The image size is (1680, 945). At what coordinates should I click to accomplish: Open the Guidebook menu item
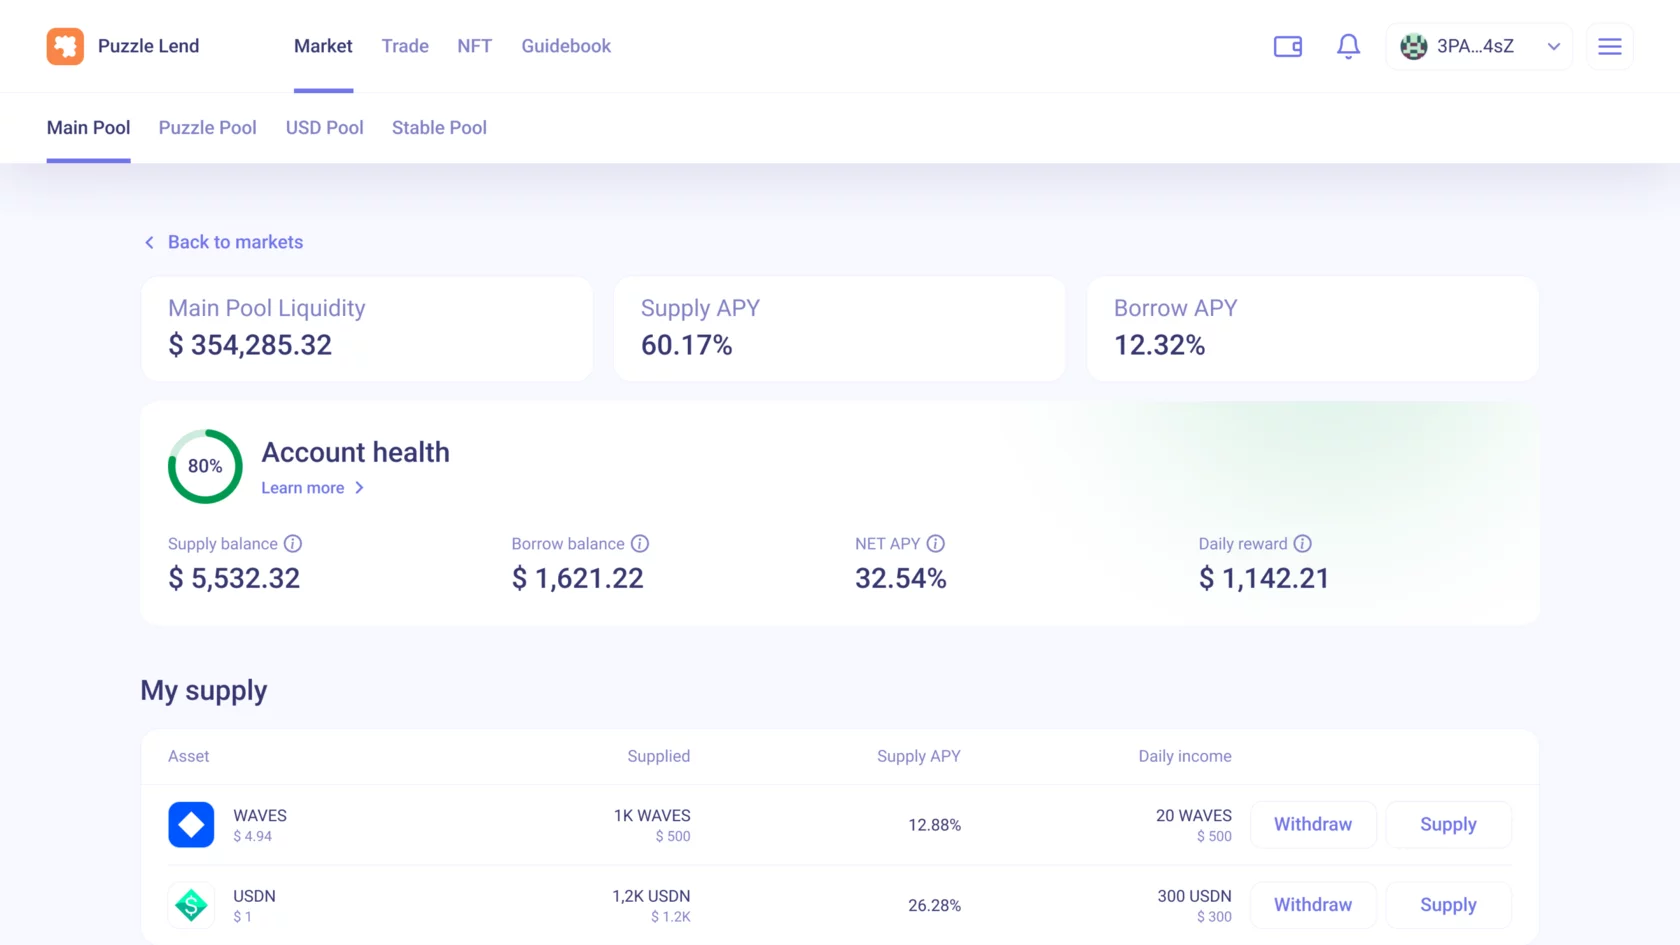tap(566, 46)
